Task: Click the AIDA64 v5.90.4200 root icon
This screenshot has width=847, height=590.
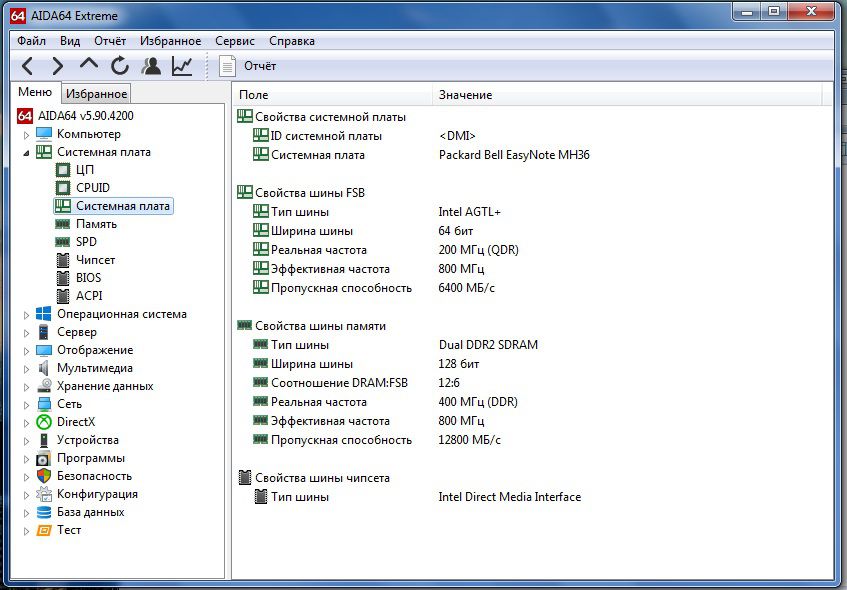Action: pyautogui.click(x=25, y=116)
